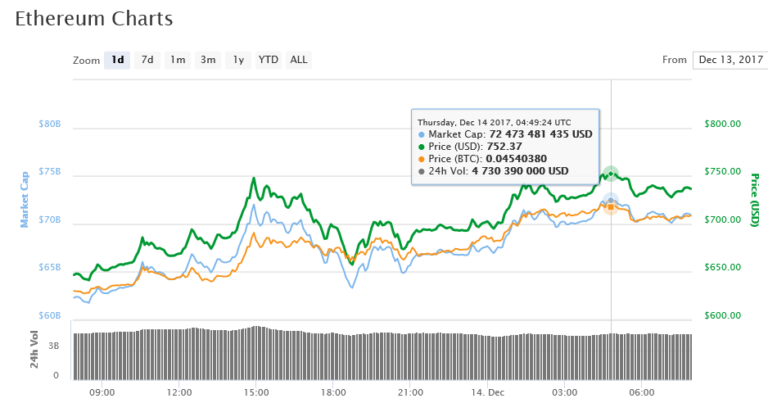This screenshot has height=412, width=768.
Task: Click the 12:00 time axis label
Action: [179, 392]
